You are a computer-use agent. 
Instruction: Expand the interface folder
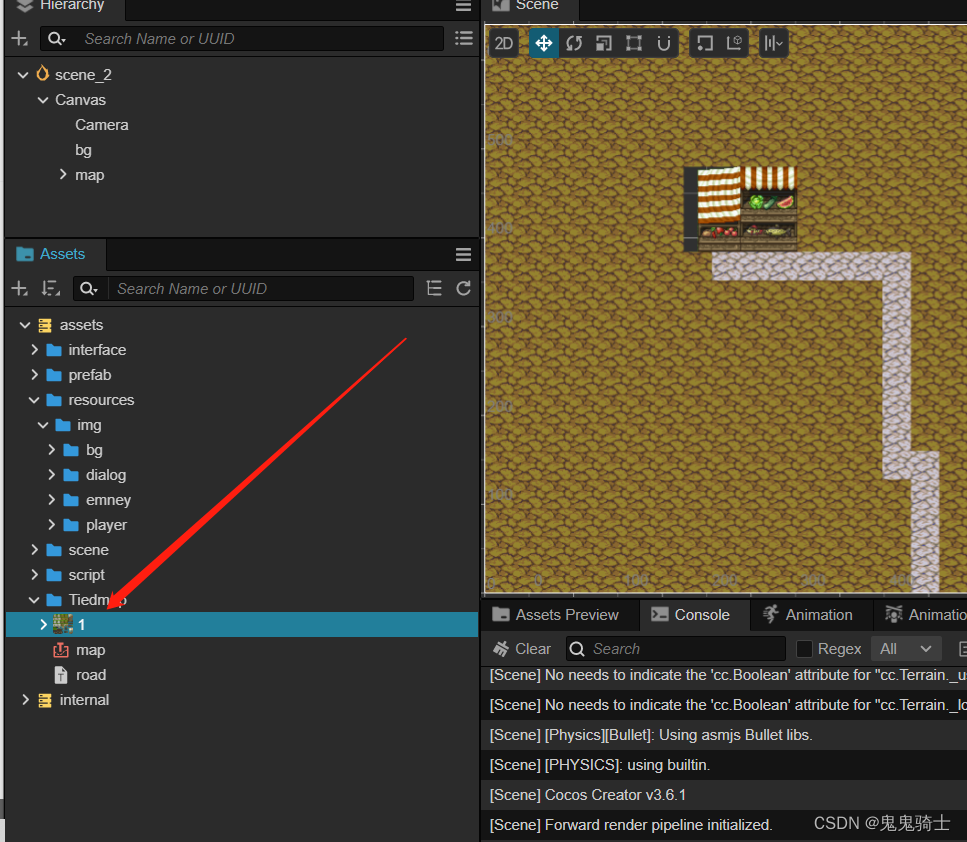35,350
